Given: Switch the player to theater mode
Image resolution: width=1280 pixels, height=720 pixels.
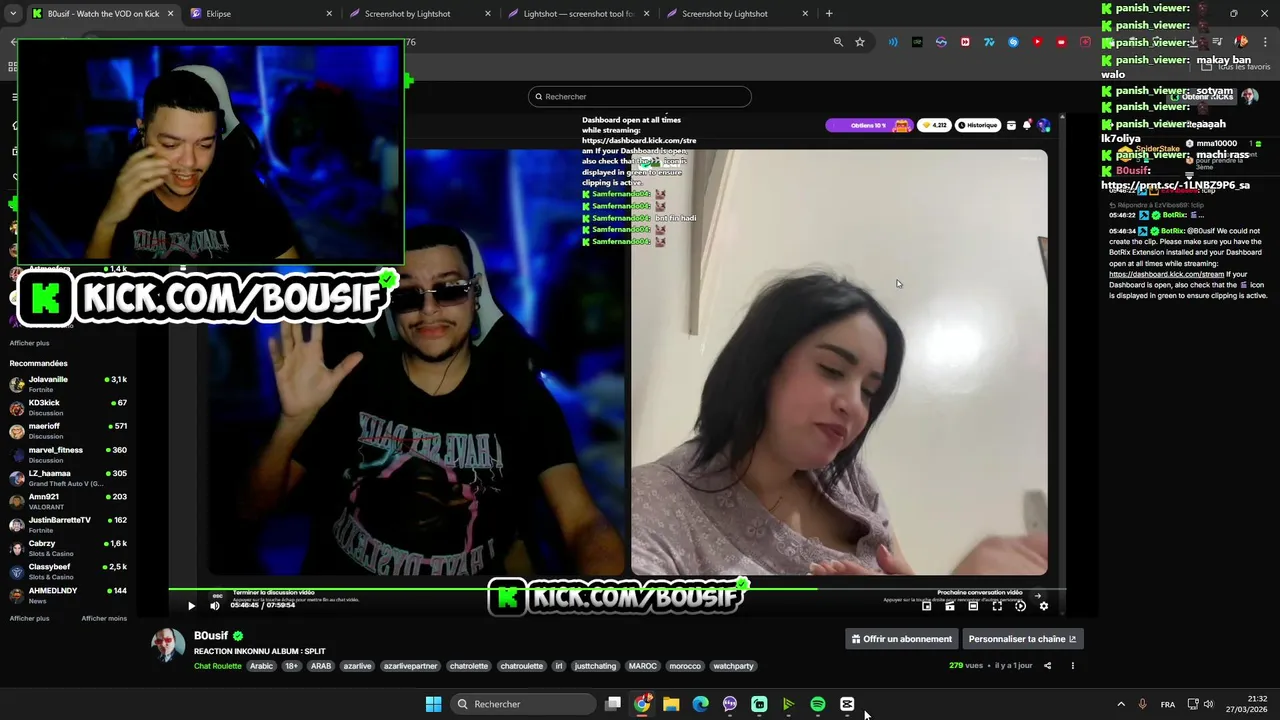Looking at the screenshot, I should 973,606.
